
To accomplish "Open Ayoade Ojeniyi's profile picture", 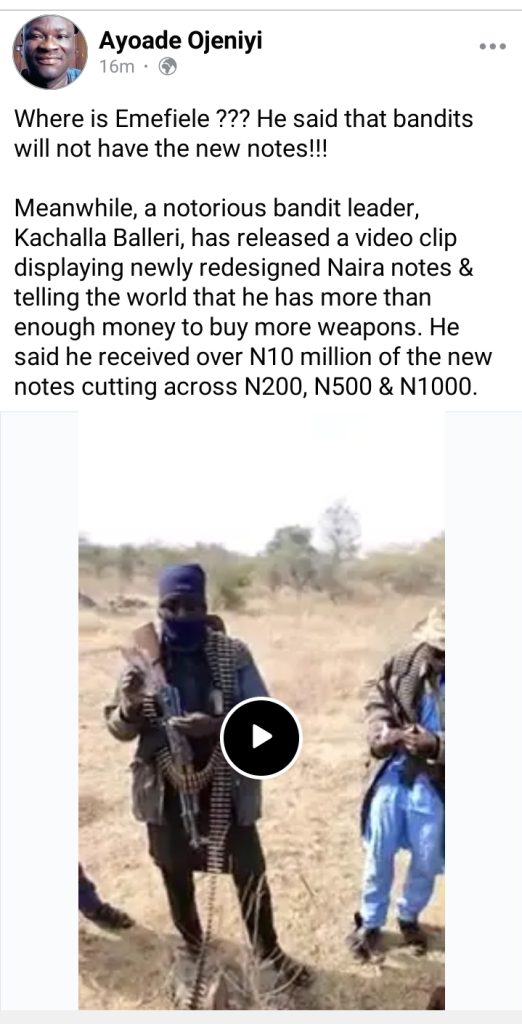I will tap(50, 52).
